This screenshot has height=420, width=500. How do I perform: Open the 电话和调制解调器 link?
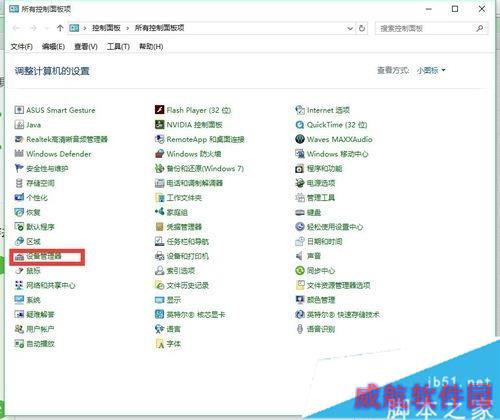click(195, 183)
